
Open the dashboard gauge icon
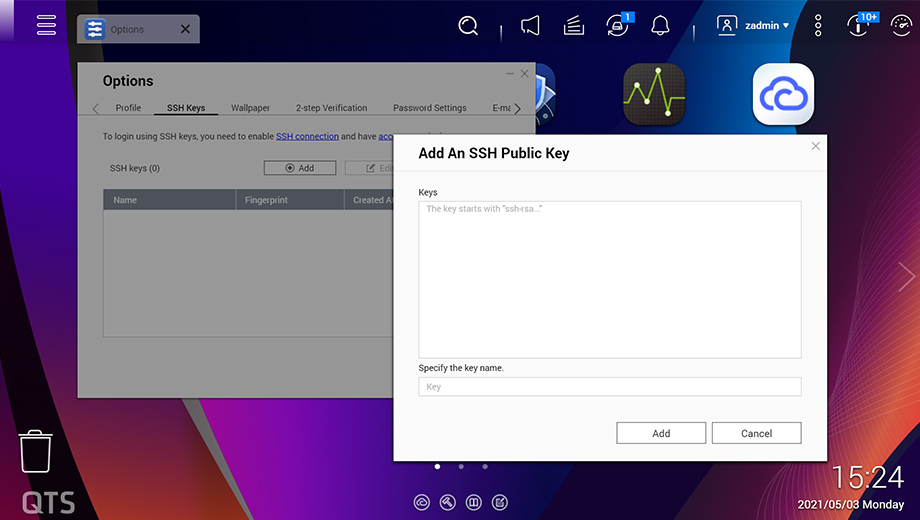(x=860, y=26)
